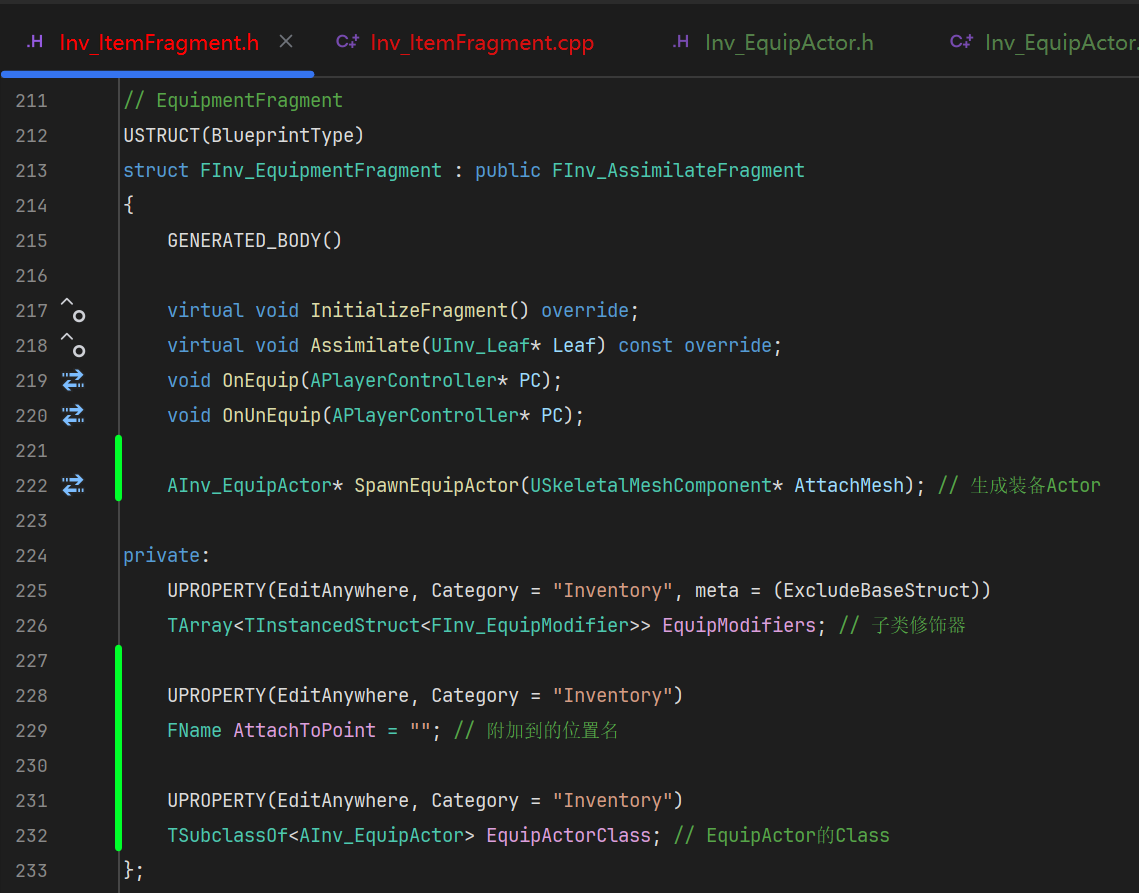This screenshot has width=1139, height=893.
Task: Click the OnEquip function name
Action: click(x=260, y=380)
